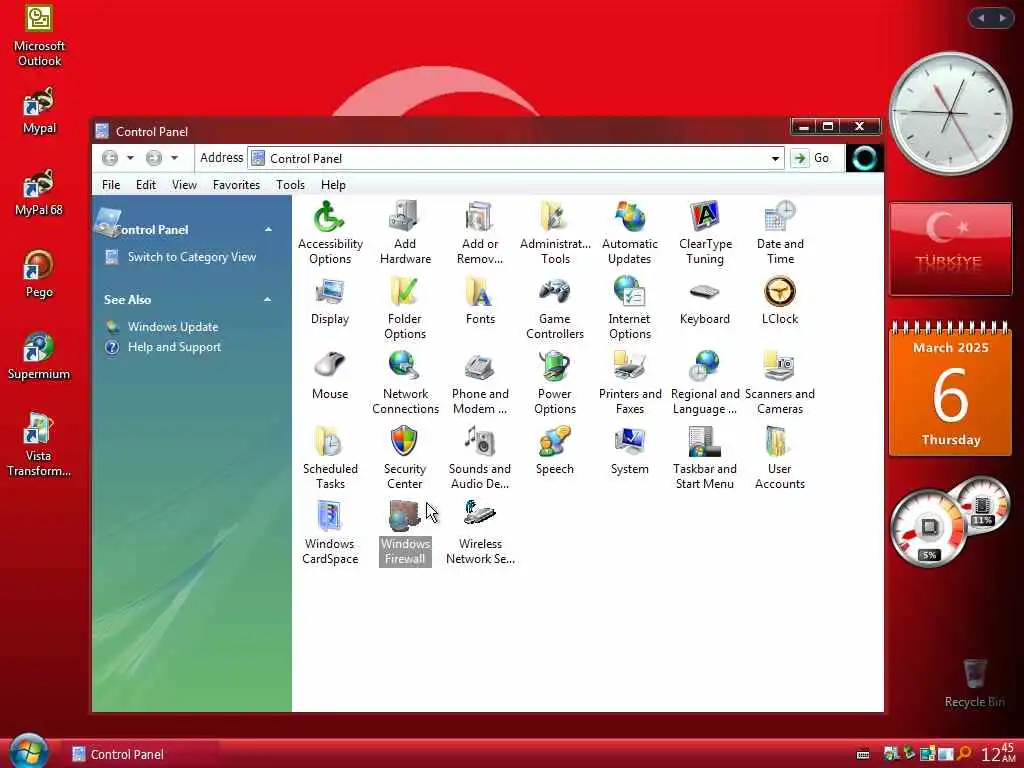The height and width of the screenshot is (768, 1024).
Task: Open Security Center
Action: click(x=405, y=458)
